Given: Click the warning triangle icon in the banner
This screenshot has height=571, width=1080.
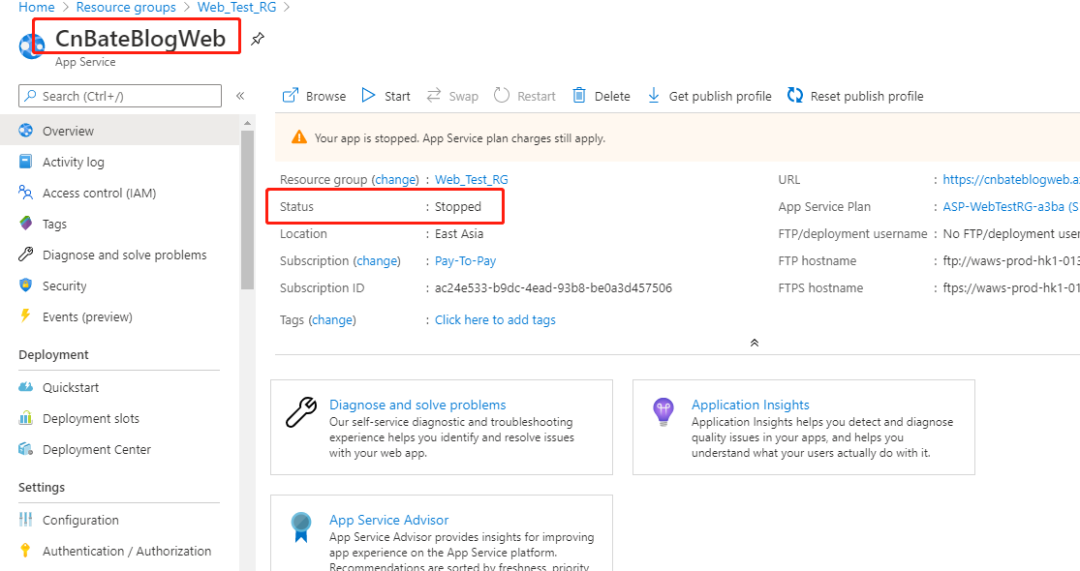Looking at the screenshot, I should point(299,137).
